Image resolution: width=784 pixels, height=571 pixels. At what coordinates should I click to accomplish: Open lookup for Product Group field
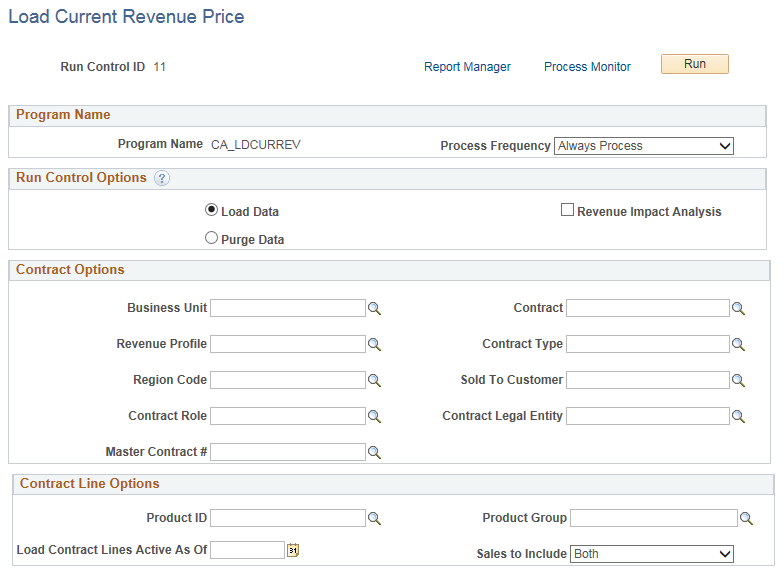tap(746, 518)
